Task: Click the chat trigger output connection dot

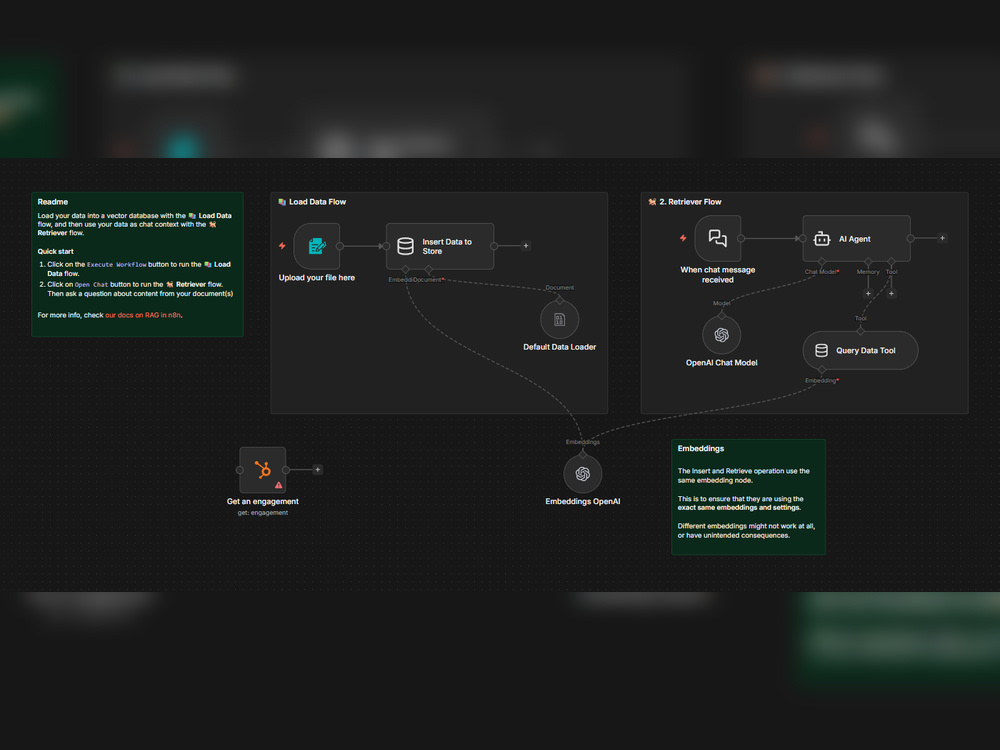Action: tap(741, 239)
